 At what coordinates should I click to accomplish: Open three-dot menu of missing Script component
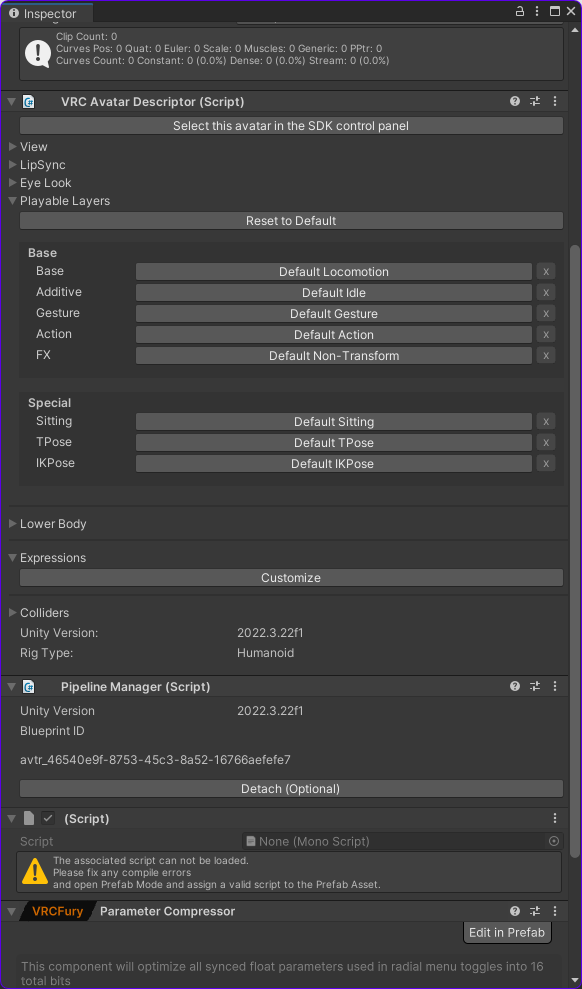555,818
